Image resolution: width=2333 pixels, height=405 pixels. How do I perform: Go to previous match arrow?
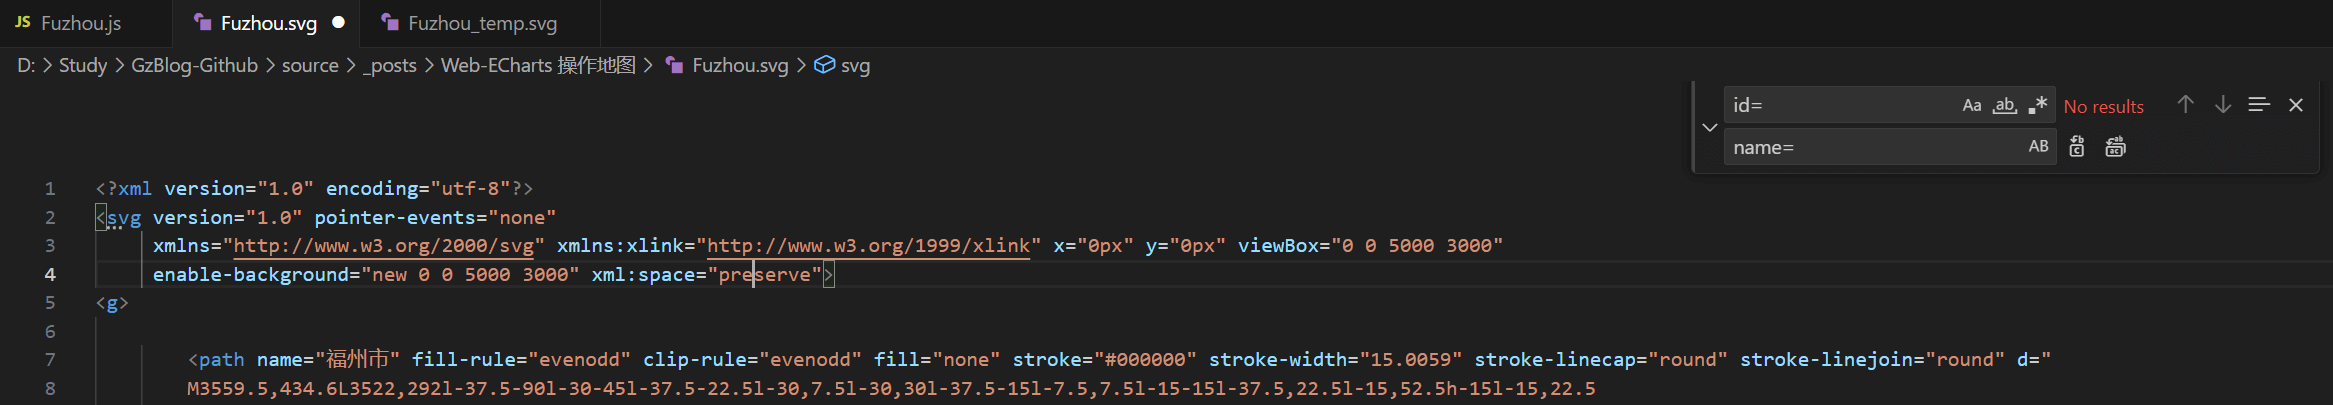tap(2185, 105)
